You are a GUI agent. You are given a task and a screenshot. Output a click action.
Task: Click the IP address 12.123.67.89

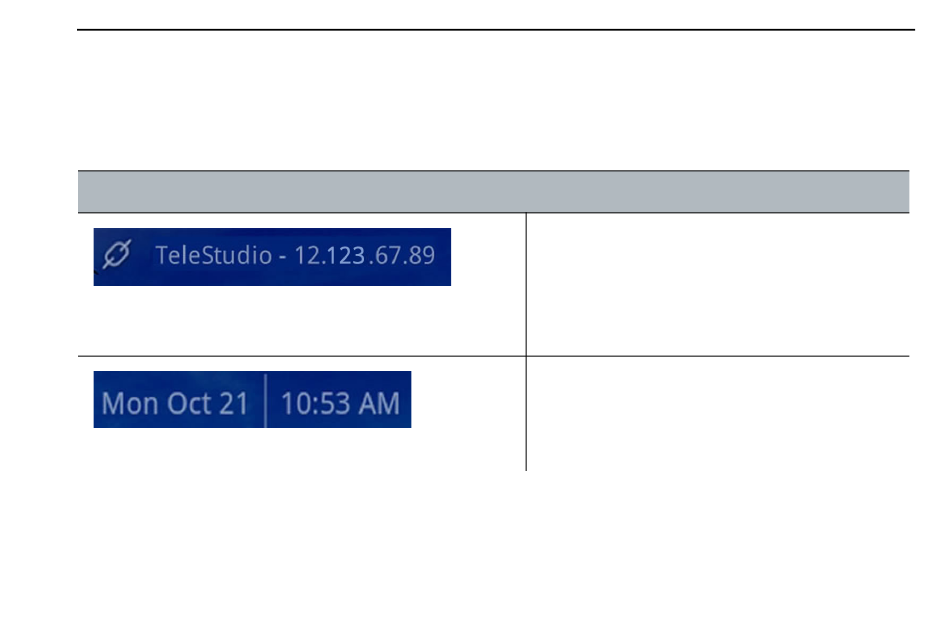(x=365, y=256)
